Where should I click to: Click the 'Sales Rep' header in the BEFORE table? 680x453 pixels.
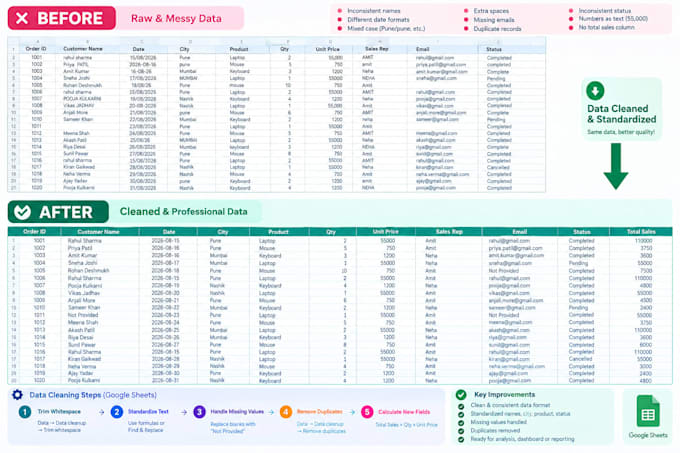[376, 49]
